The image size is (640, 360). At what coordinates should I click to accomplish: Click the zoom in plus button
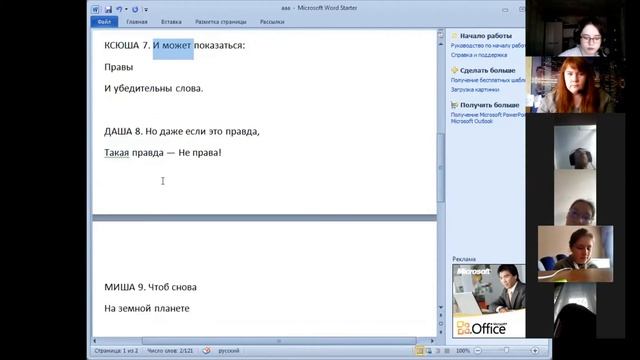click(x=535, y=351)
